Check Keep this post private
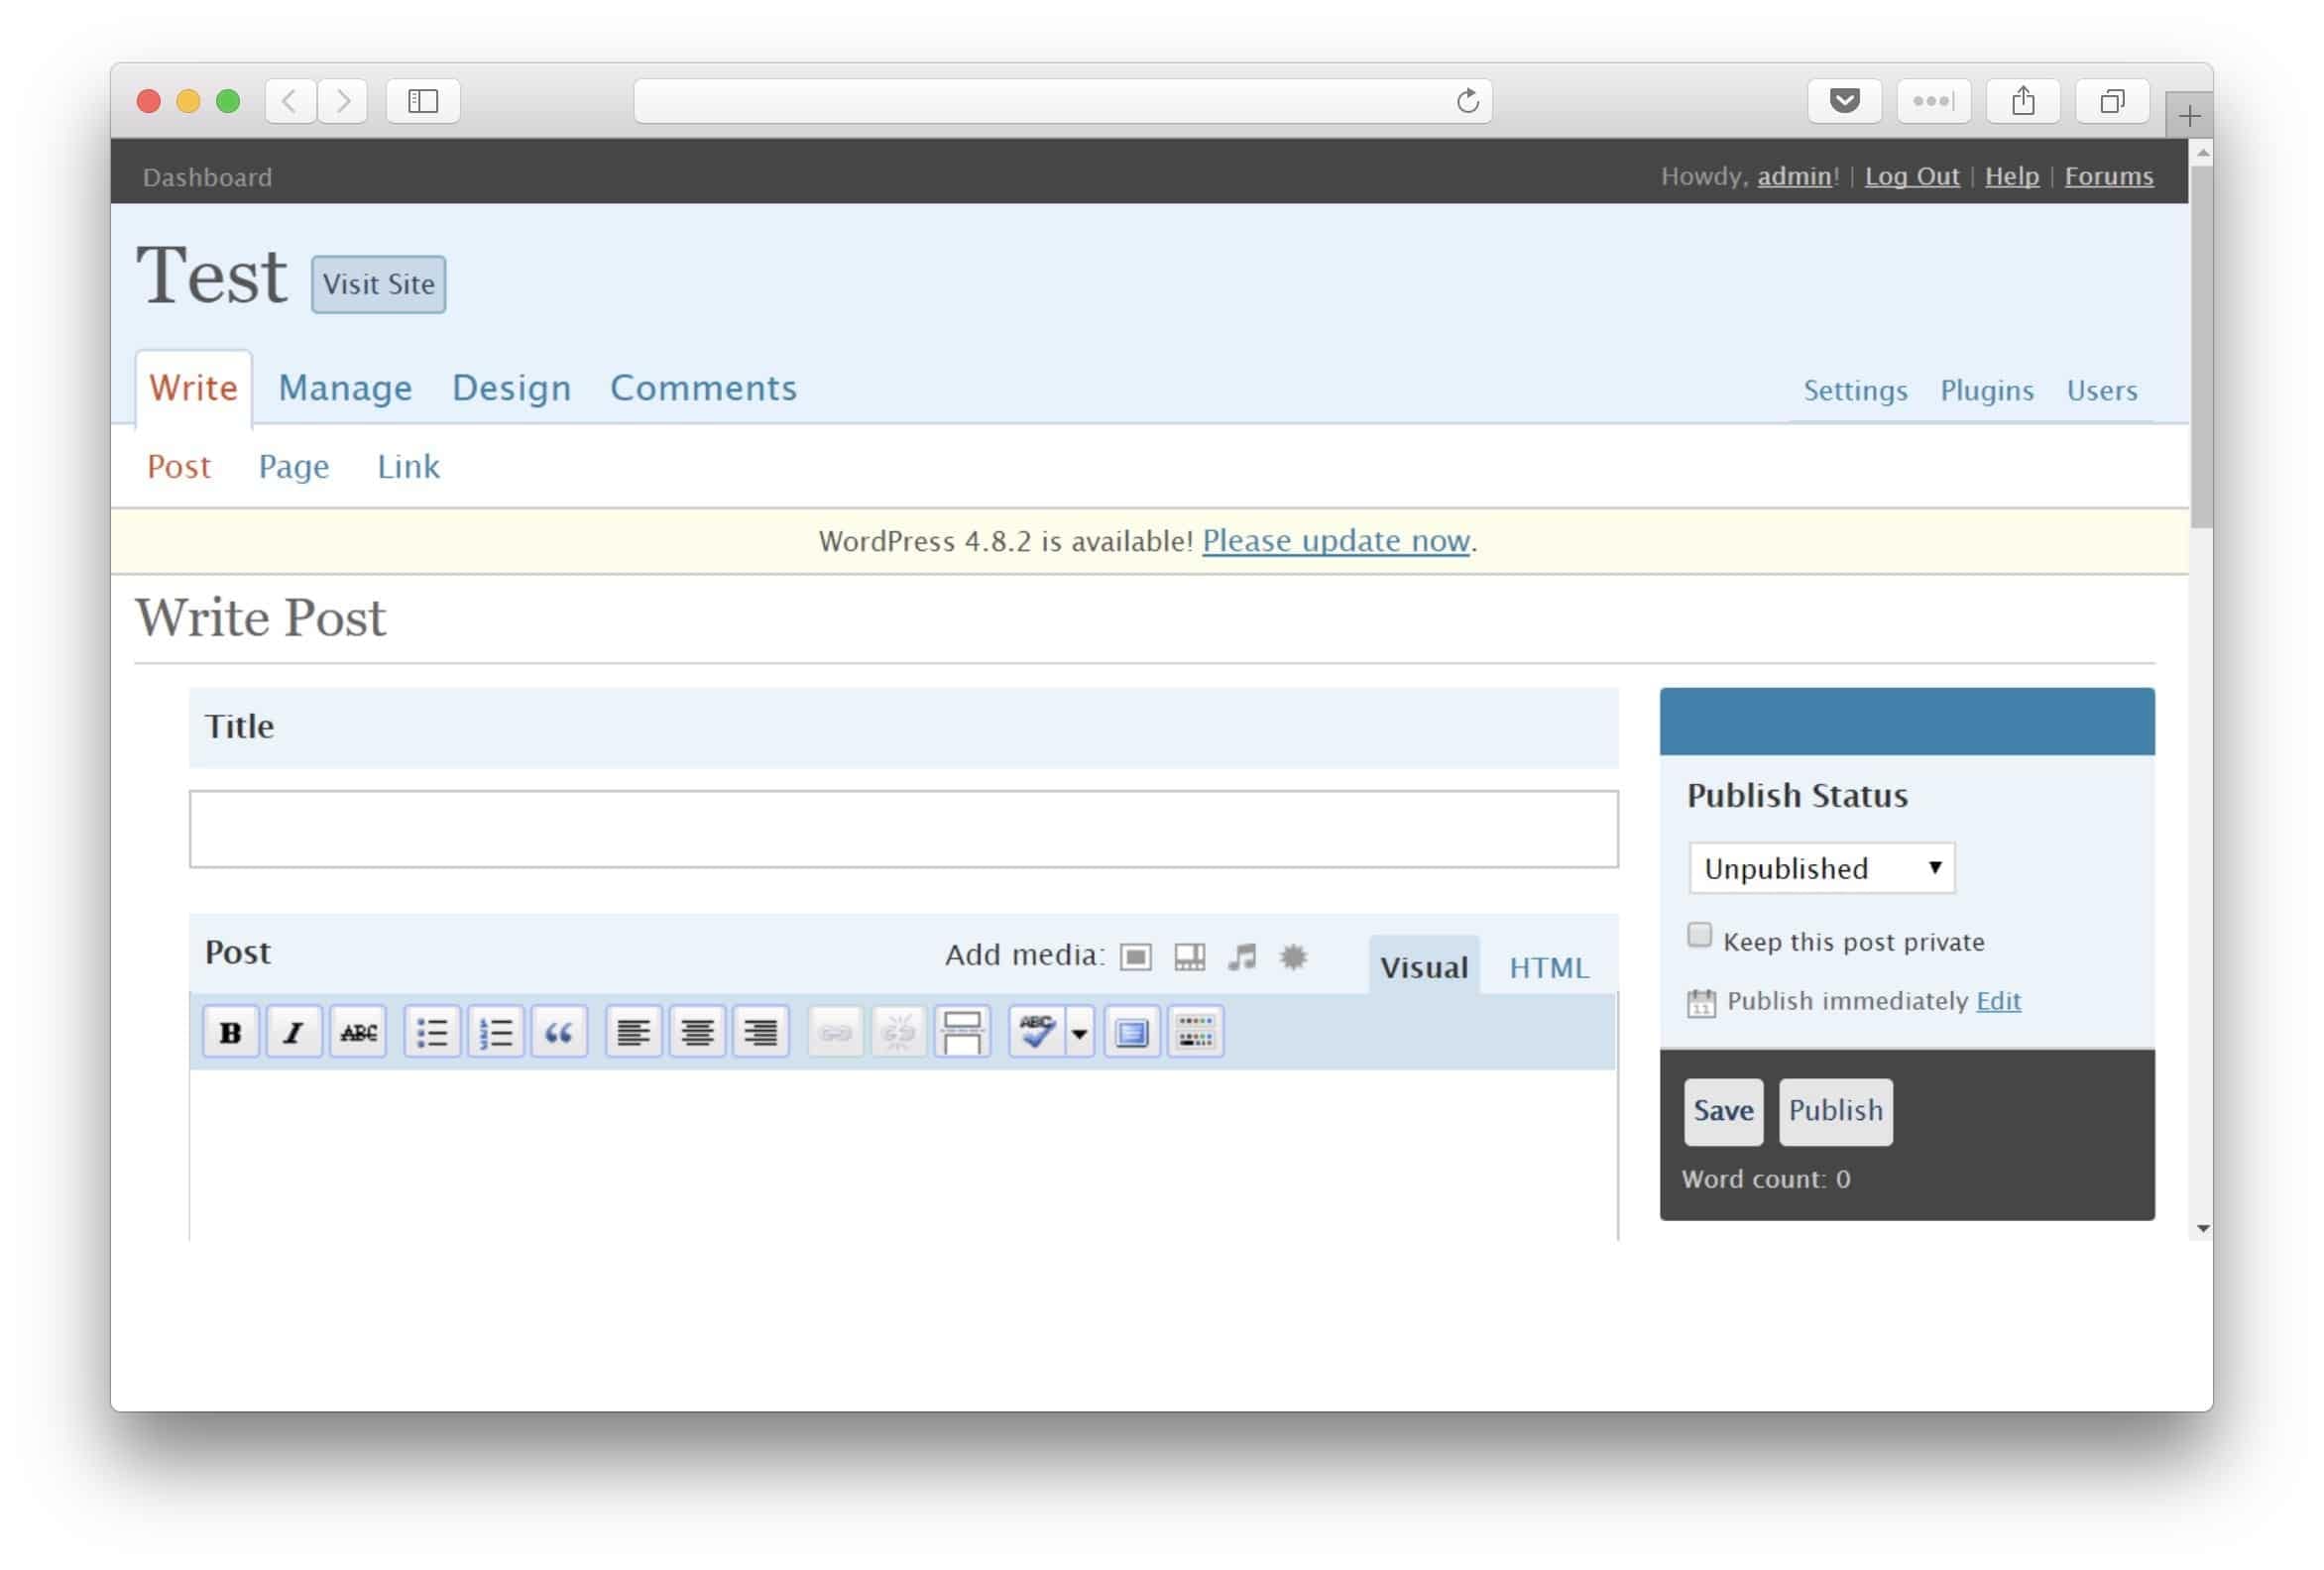2324x1570 pixels. coord(1699,935)
